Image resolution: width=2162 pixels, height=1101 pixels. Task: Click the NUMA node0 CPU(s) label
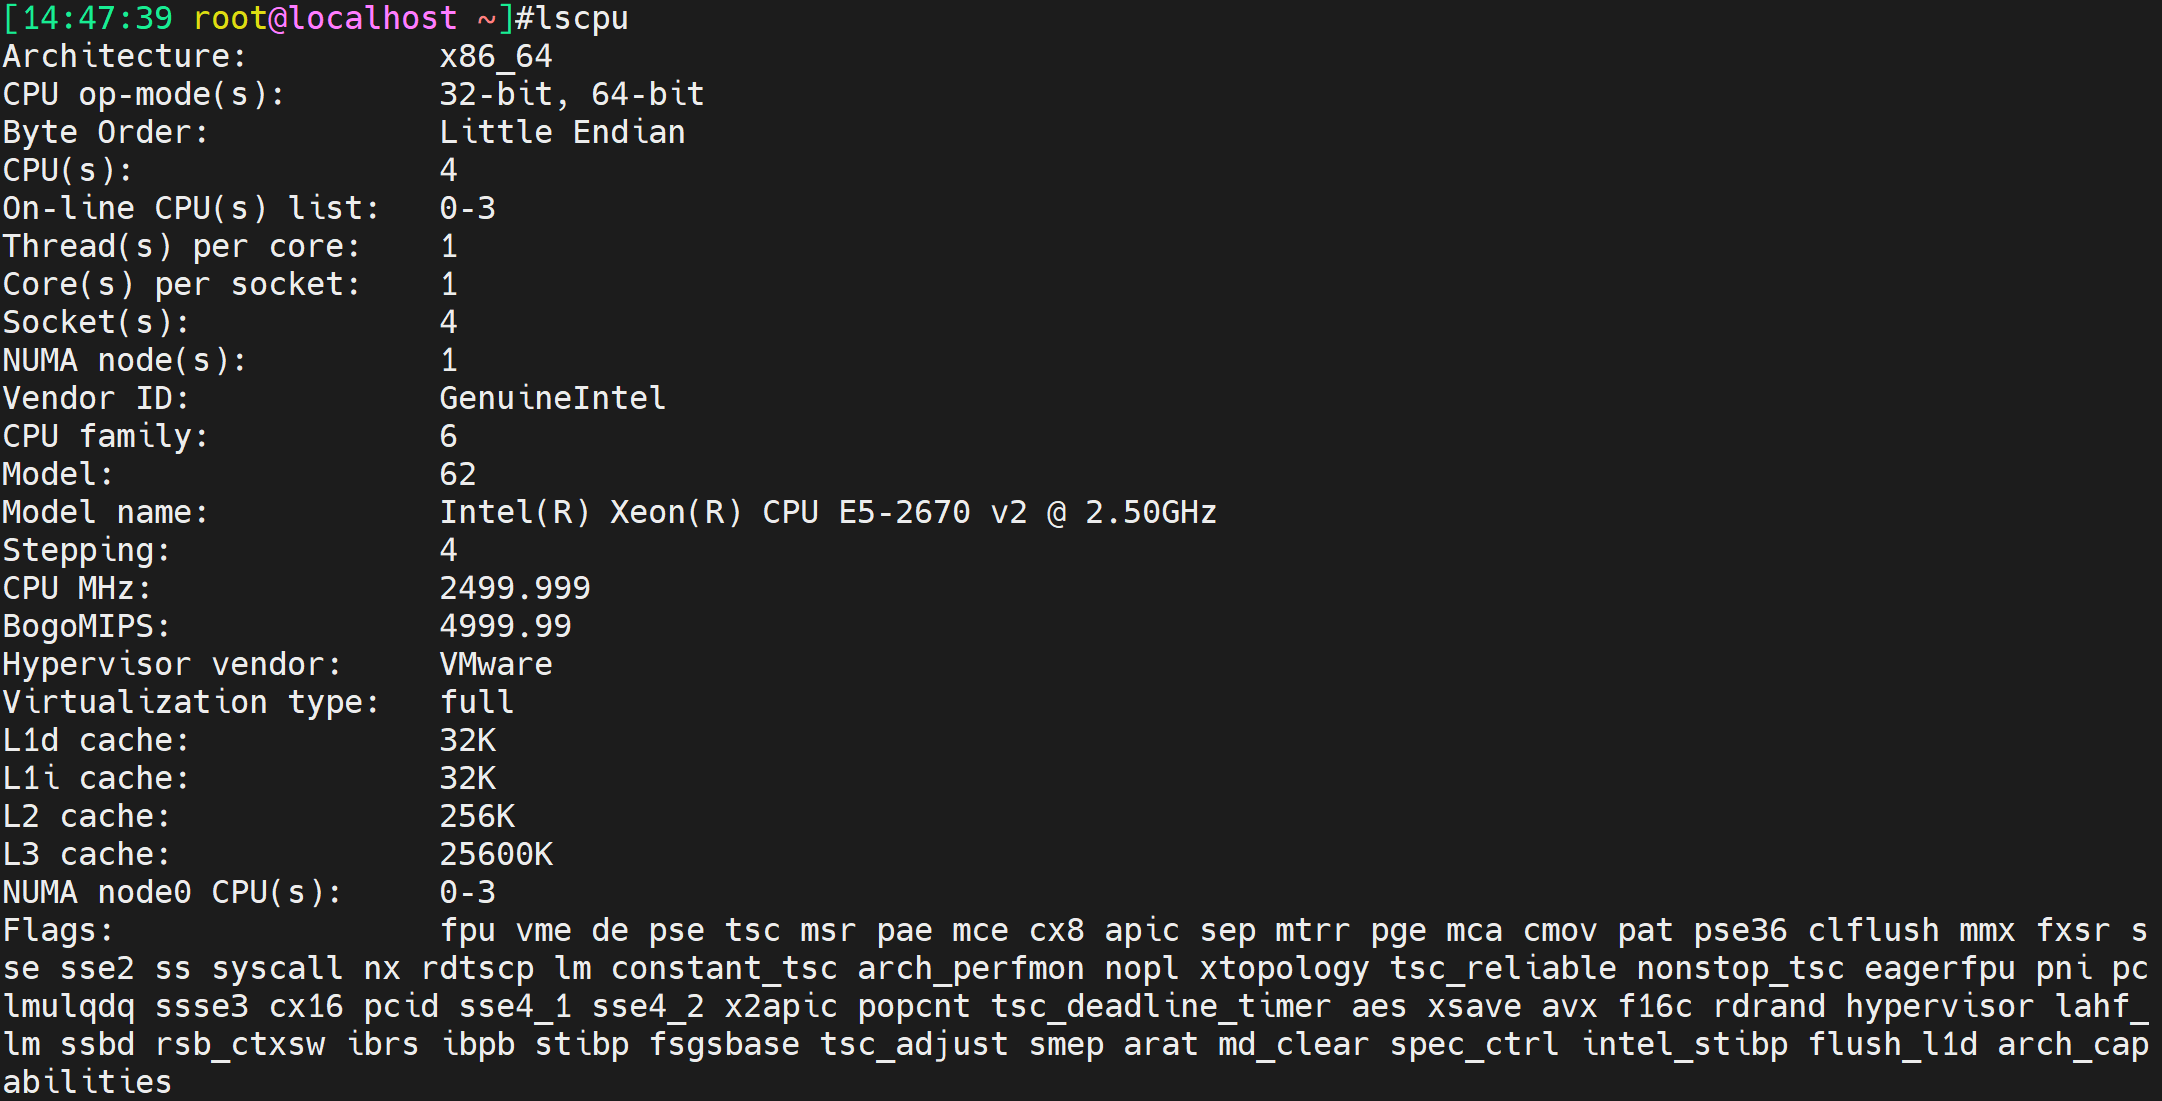172,893
